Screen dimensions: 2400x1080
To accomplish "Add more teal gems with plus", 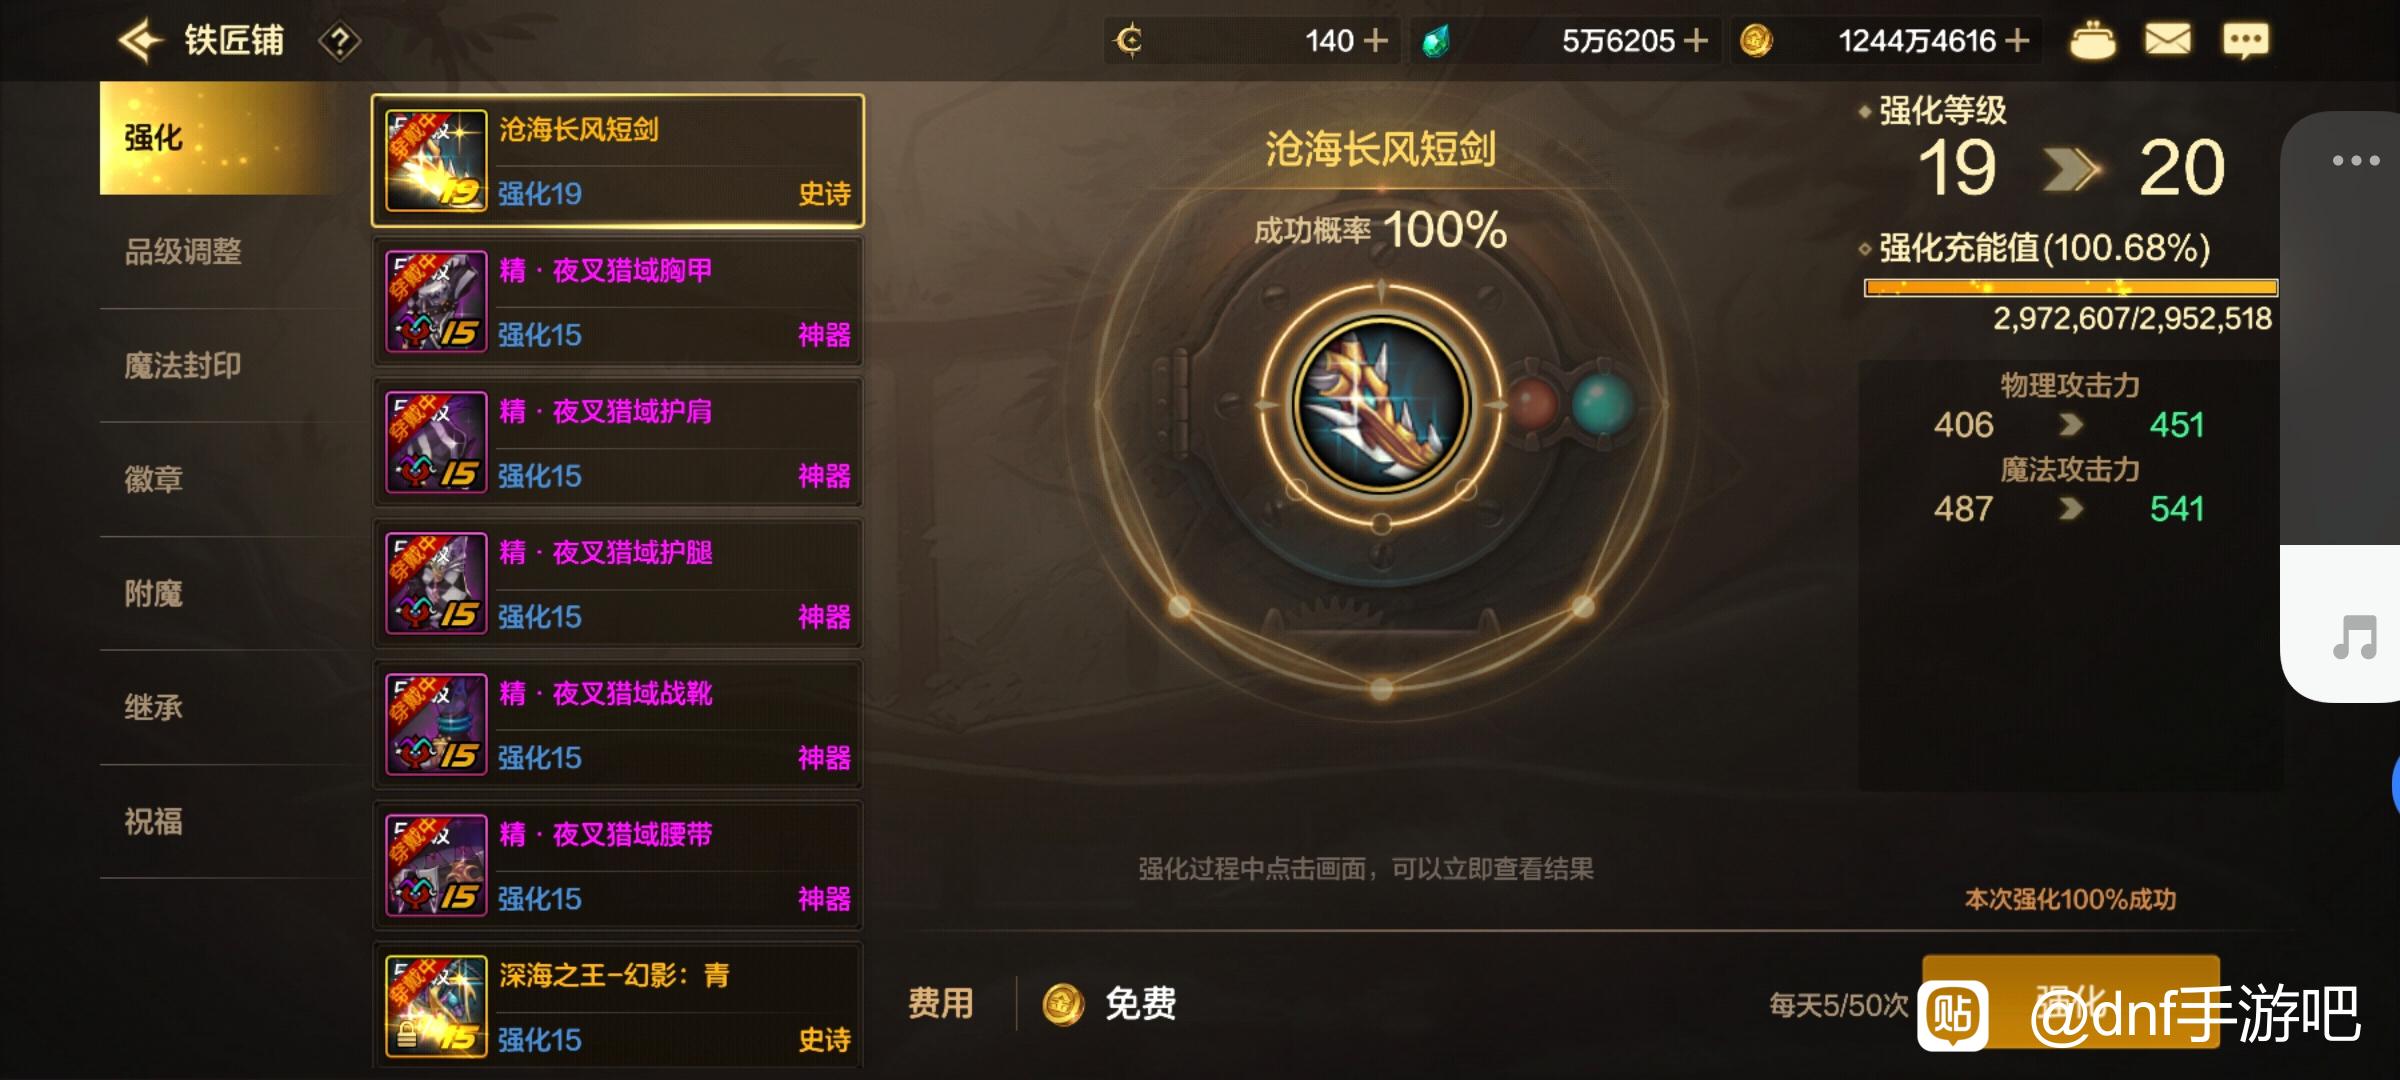I will [x=1696, y=41].
